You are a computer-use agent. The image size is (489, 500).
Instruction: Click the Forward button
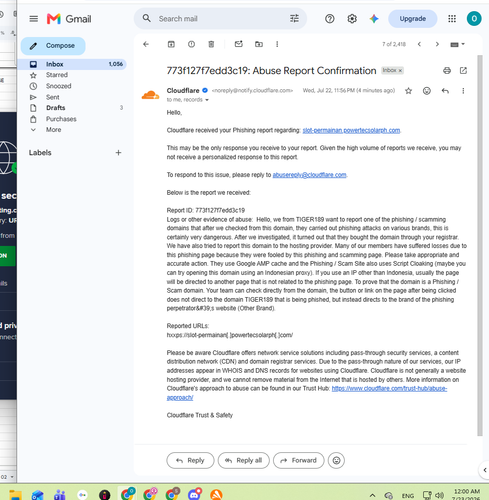tap(299, 460)
